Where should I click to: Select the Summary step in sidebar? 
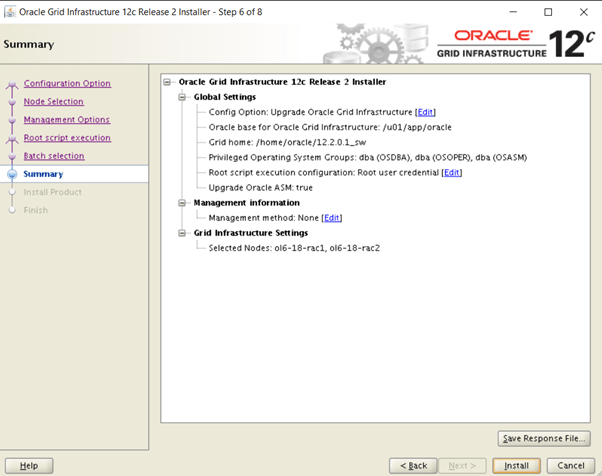(x=43, y=174)
